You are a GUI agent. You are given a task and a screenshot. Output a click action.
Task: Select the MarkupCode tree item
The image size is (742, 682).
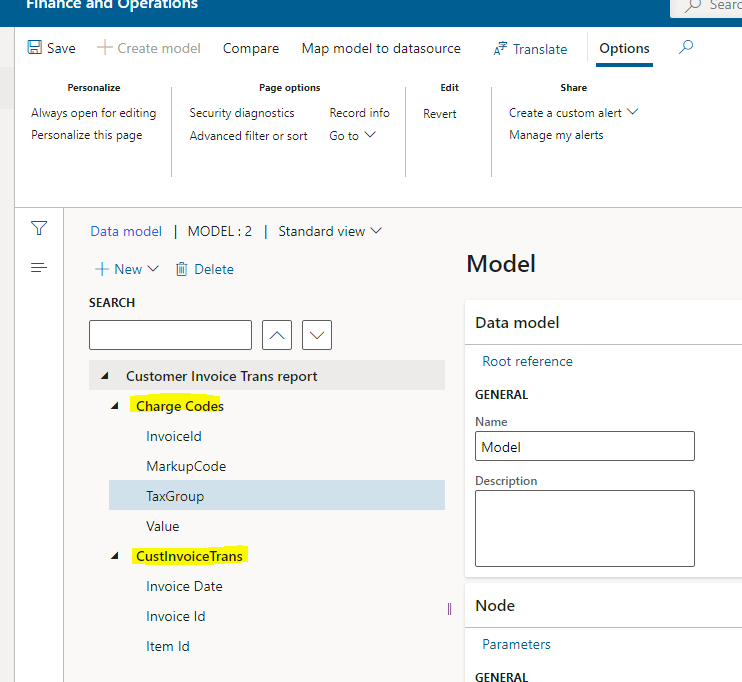tap(186, 466)
